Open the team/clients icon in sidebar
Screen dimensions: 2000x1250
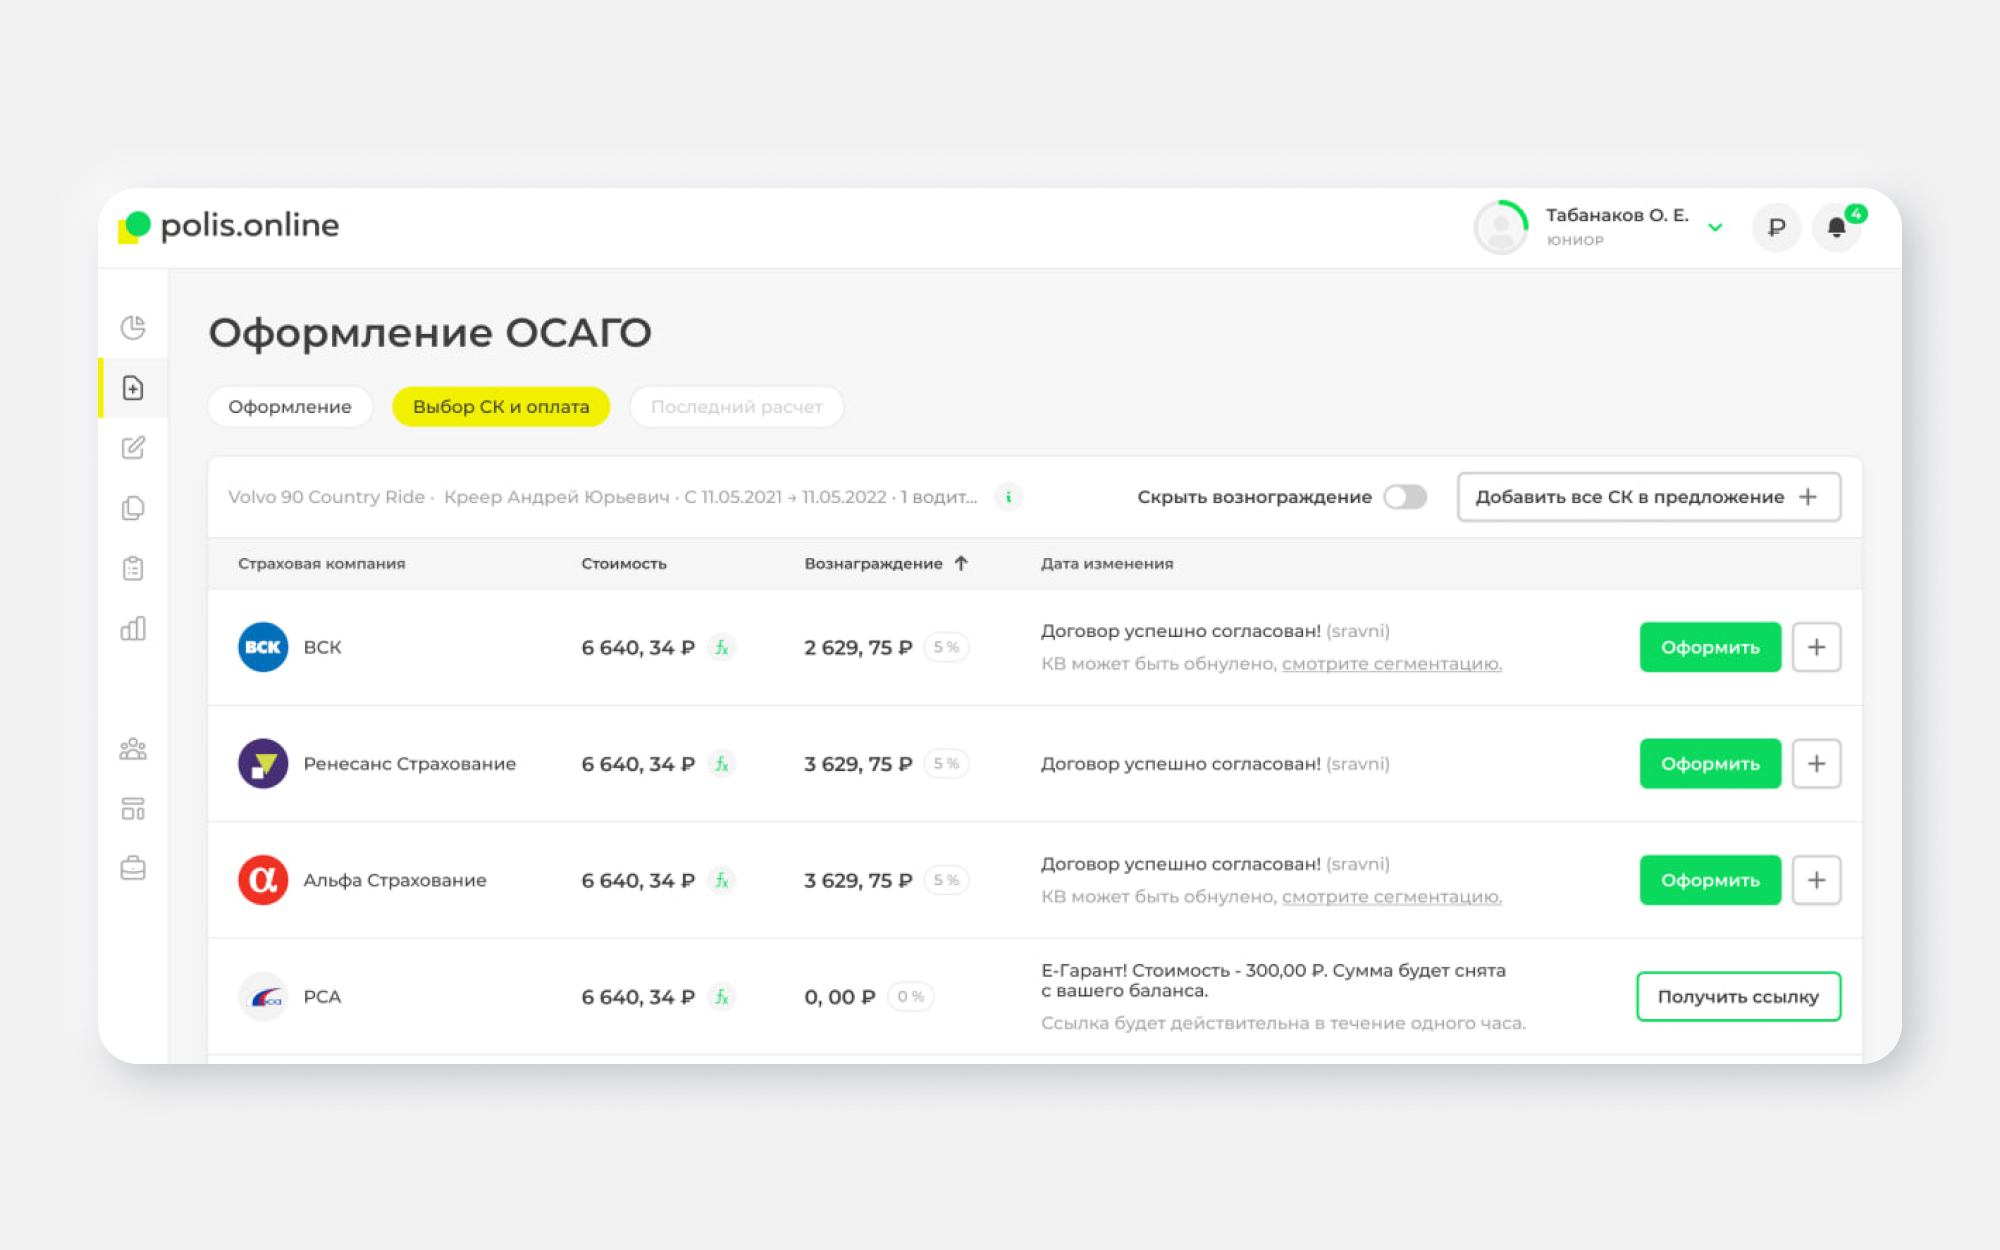pyautogui.click(x=133, y=748)
